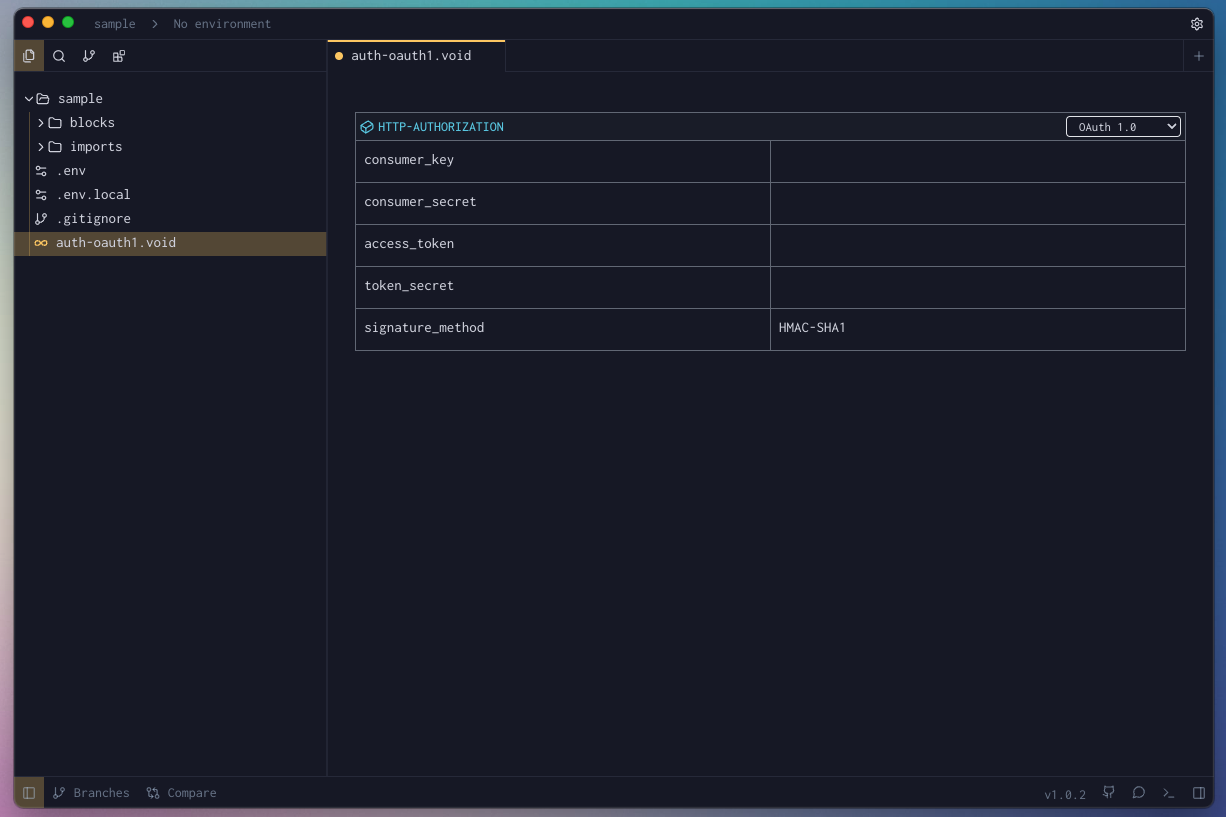The height and width of the screenshot is (817, 1226).
Task: Select the source control icon in the sidebar
Action: tap(89, 56)
